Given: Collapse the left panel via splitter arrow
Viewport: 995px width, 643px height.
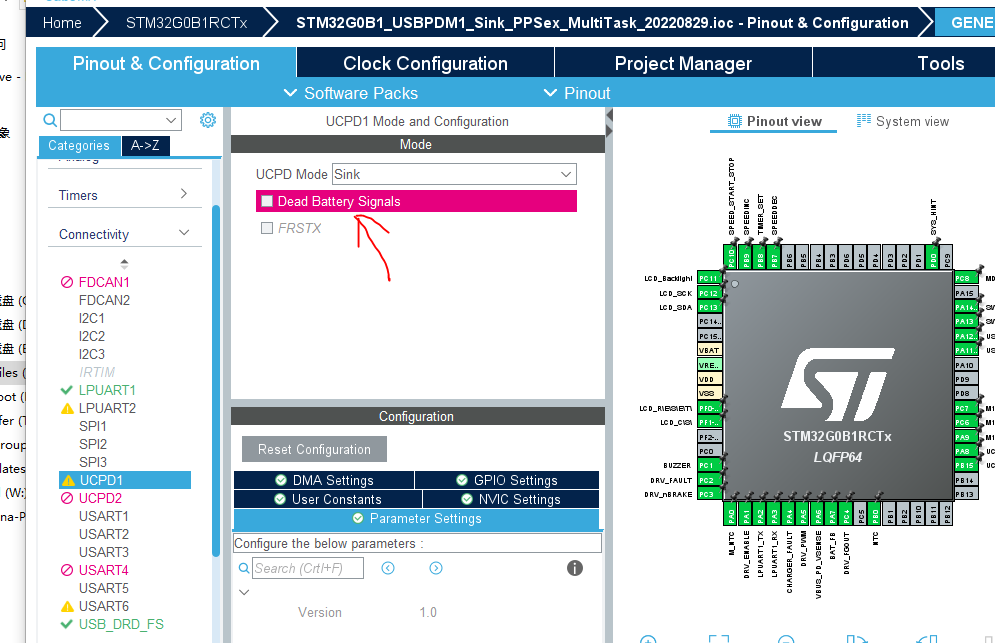Looking at the screenshot, I should [x=609, y=116].
